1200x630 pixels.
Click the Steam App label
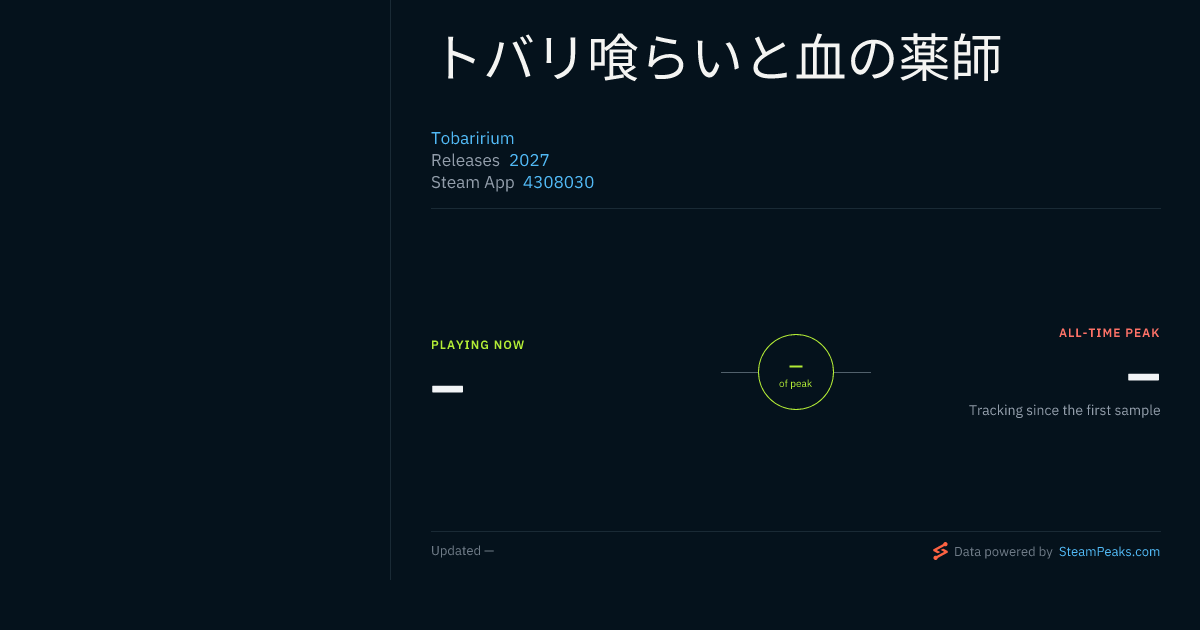click(472, 182)
